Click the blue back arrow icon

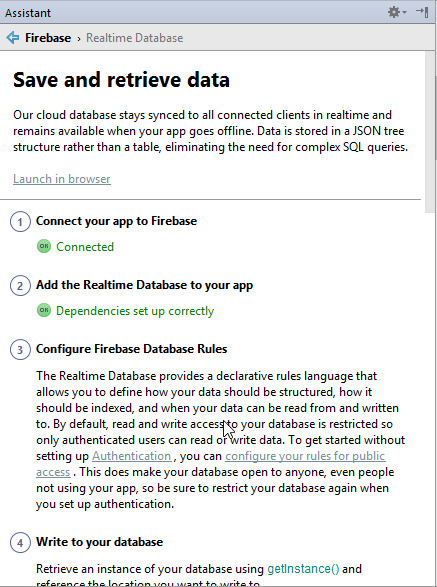coord(12,38)
